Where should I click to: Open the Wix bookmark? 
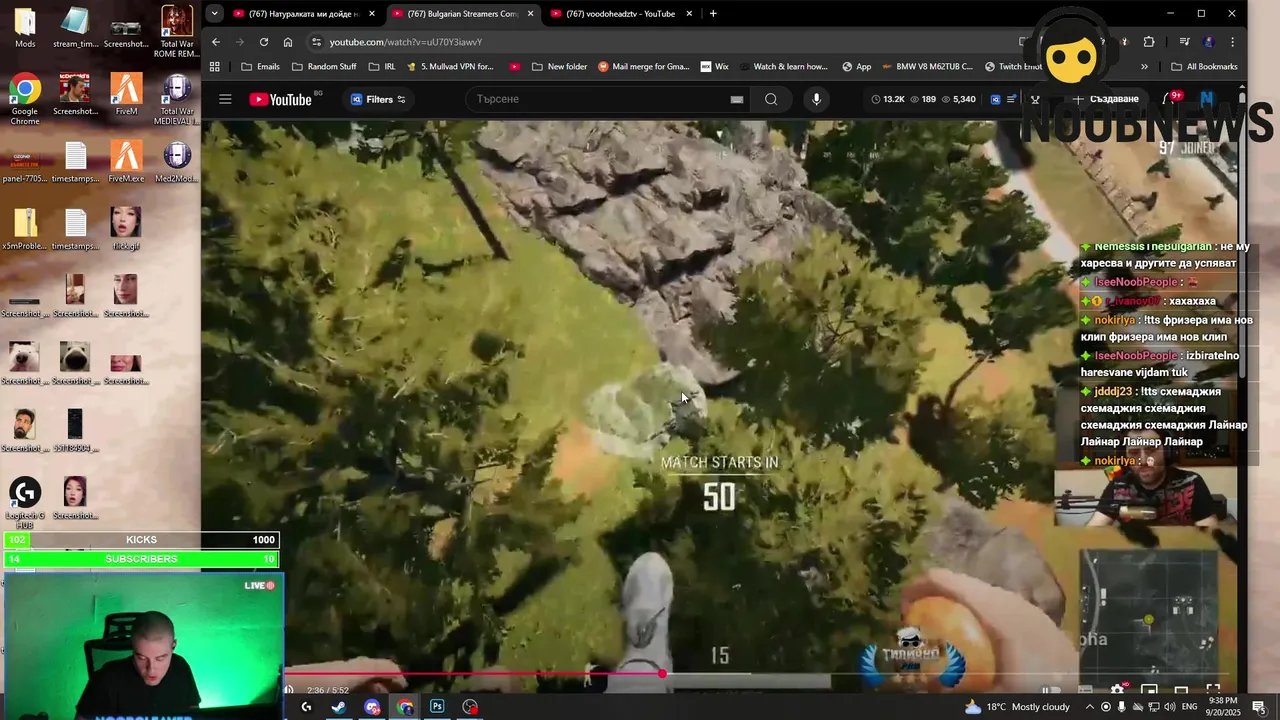[x=714, y=67]
